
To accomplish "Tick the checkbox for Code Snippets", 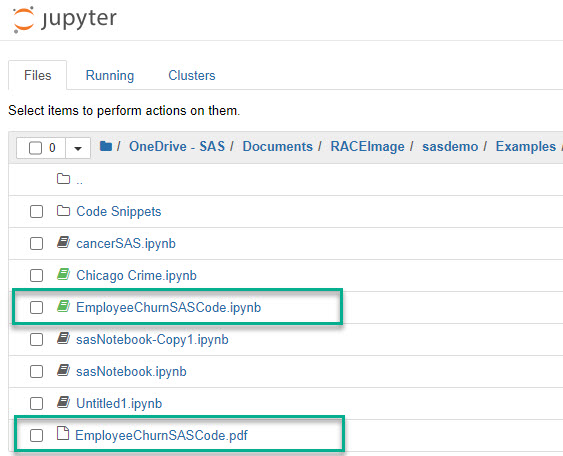I will [36, 211].
